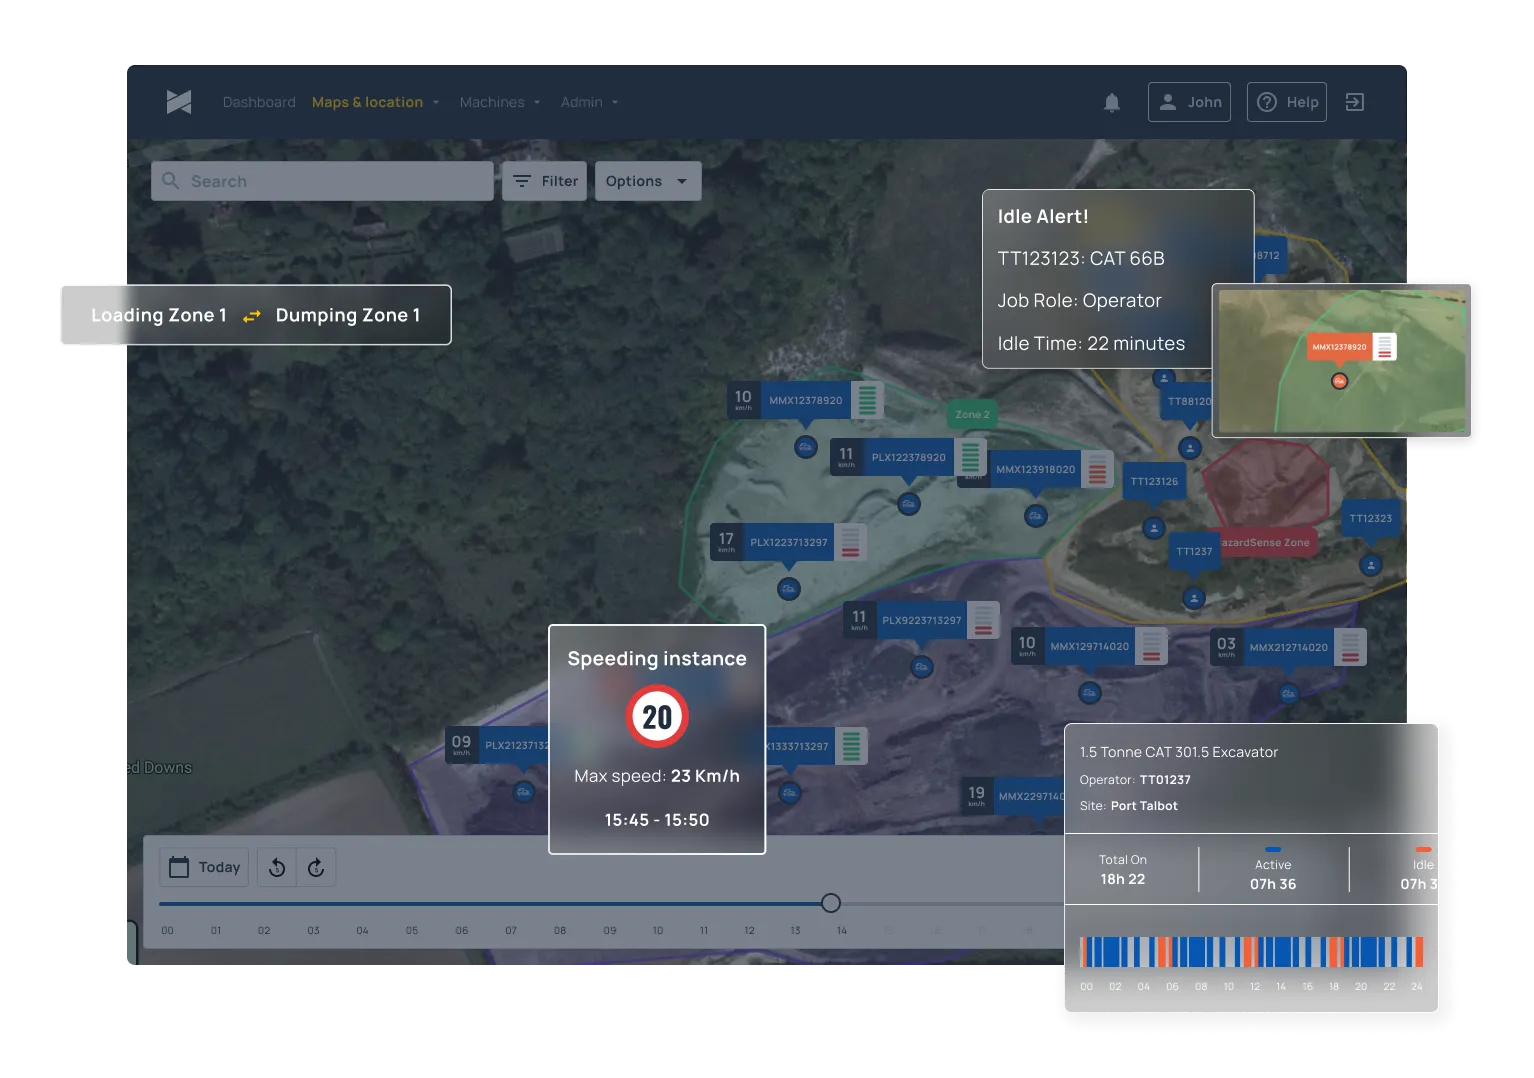Click the MMX12378920 marker in the minimap

(1339, 348)
